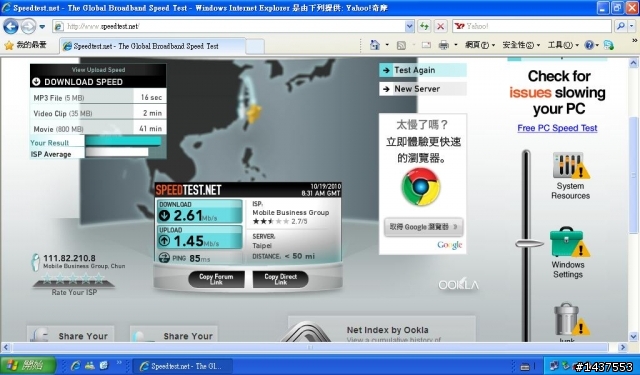This screenshot has height=375, width=640.
Task: Click the first Share Your button
Action: [x=70, y=334]
